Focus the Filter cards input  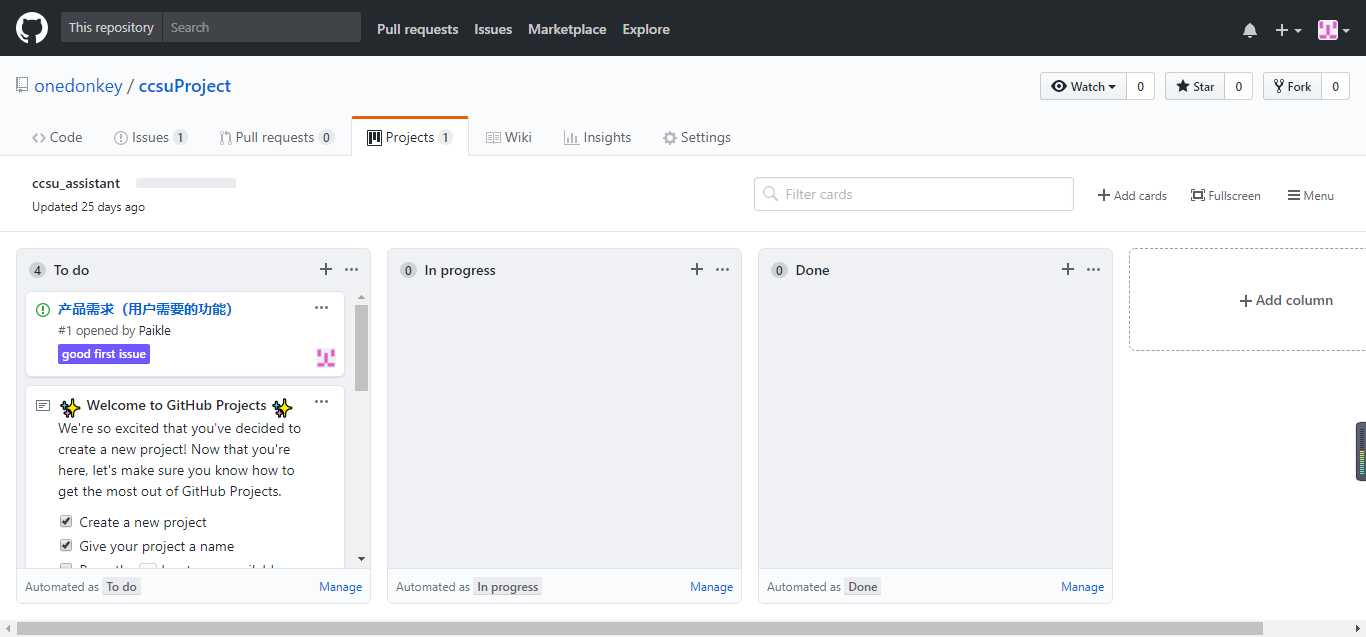click(914, 194)
